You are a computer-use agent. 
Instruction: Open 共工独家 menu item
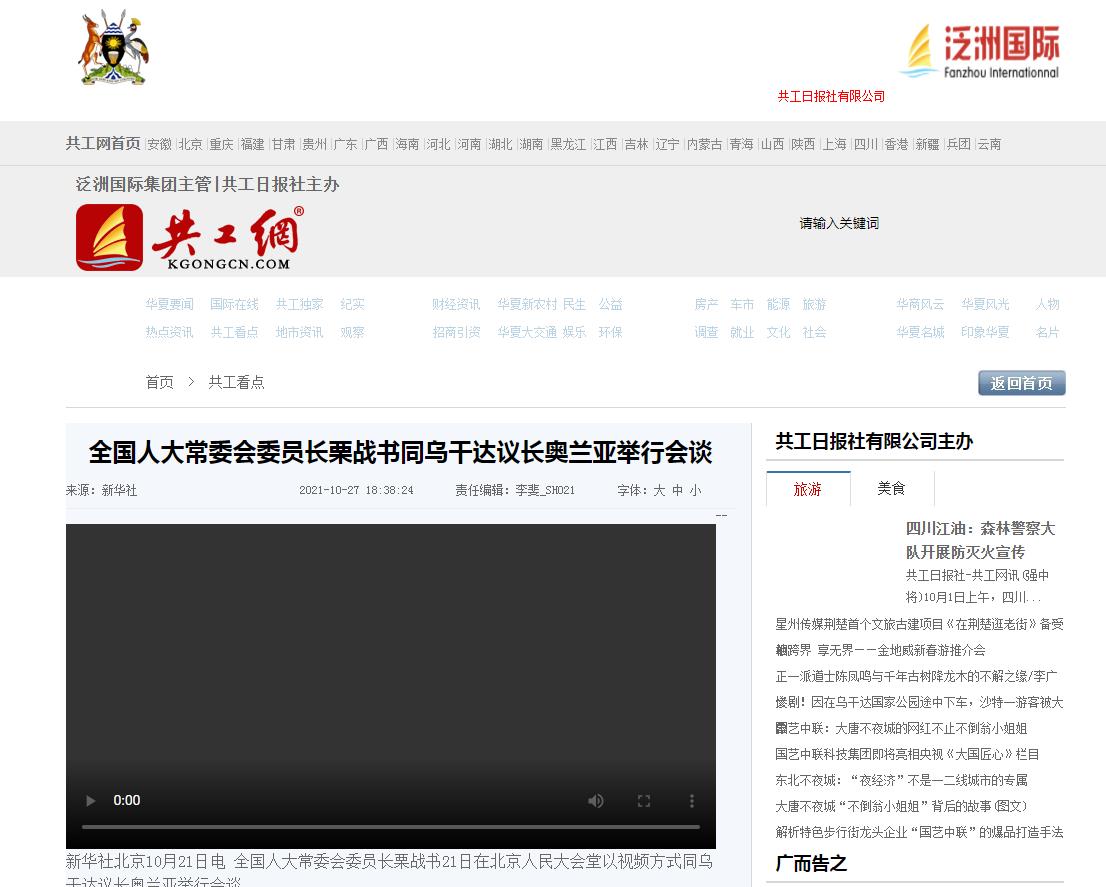pos(299,304)
